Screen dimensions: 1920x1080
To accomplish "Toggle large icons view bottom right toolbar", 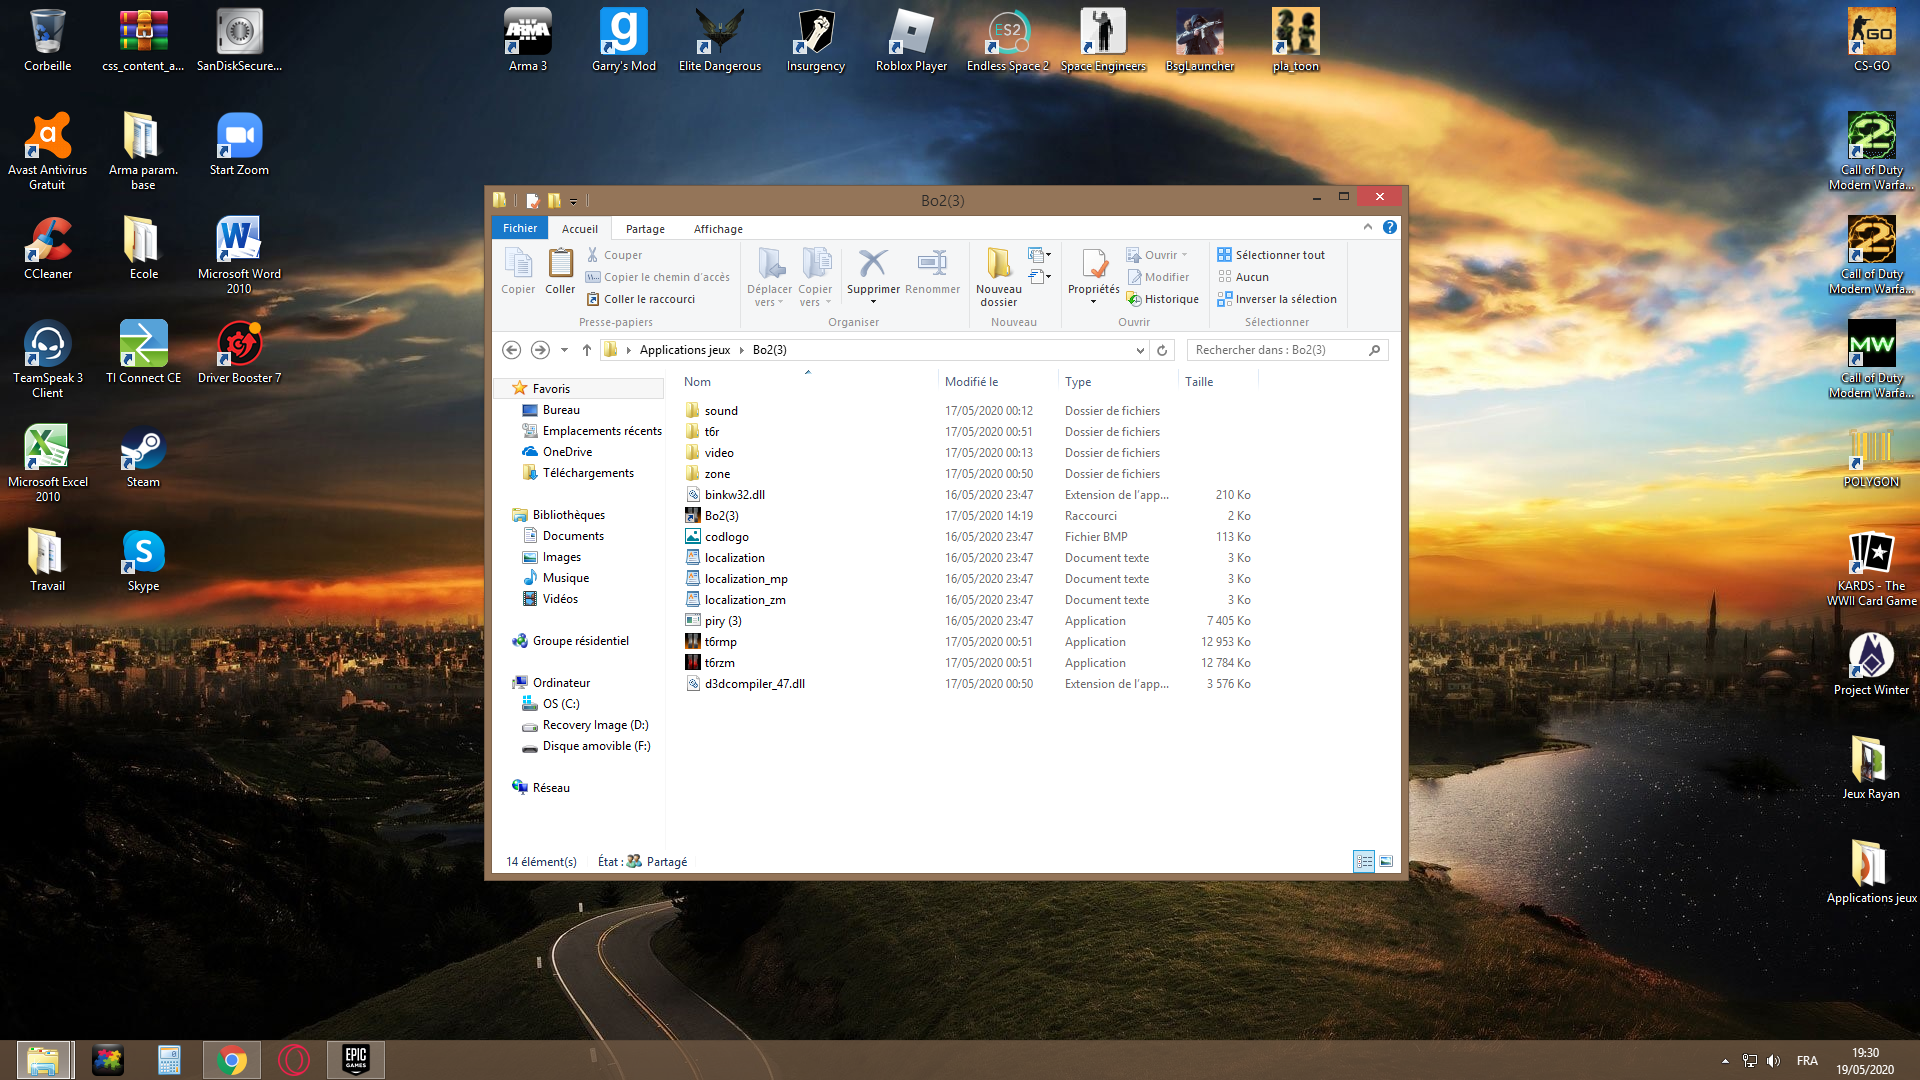I will click(x=1385, y=861).
